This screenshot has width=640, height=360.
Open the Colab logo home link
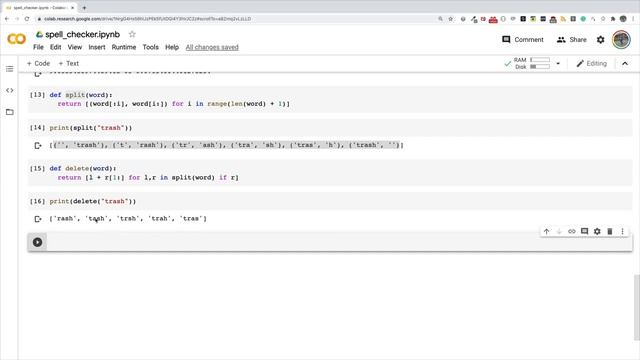pyautogui.click(x=16, y=39)
